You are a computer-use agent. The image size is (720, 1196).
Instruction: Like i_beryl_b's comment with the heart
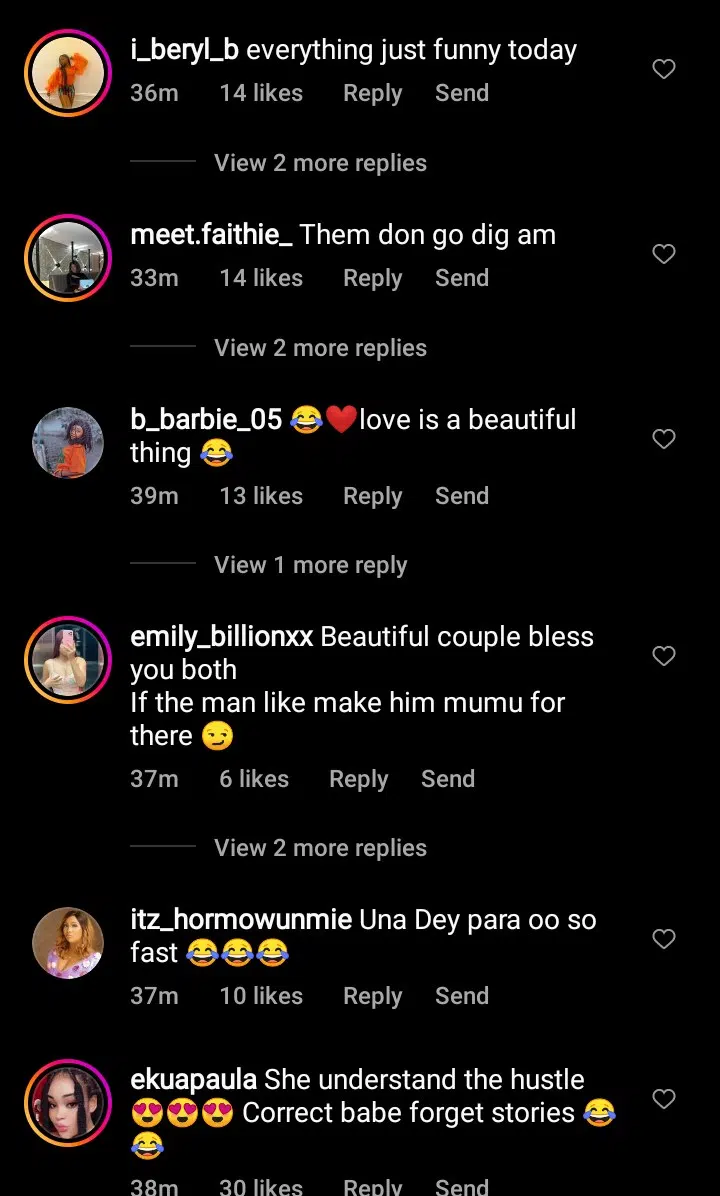tap(664, 69)
